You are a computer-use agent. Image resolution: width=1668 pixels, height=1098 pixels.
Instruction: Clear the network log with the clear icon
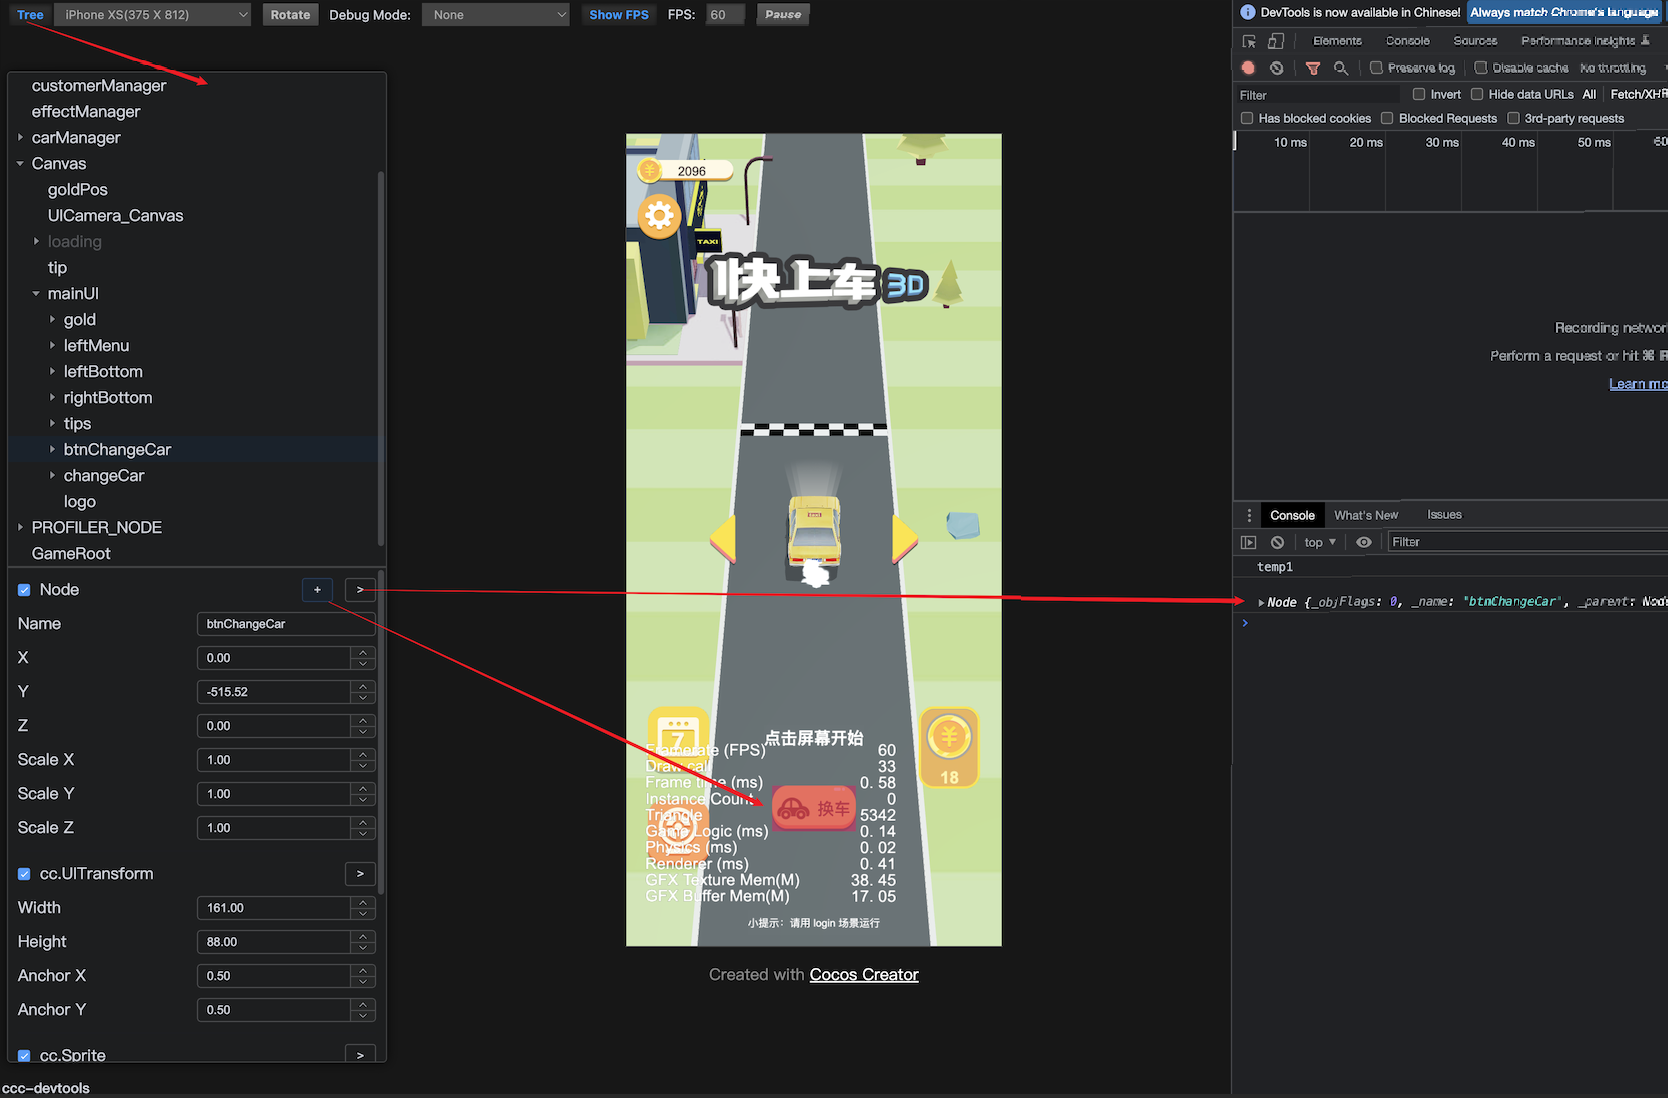1277,68
